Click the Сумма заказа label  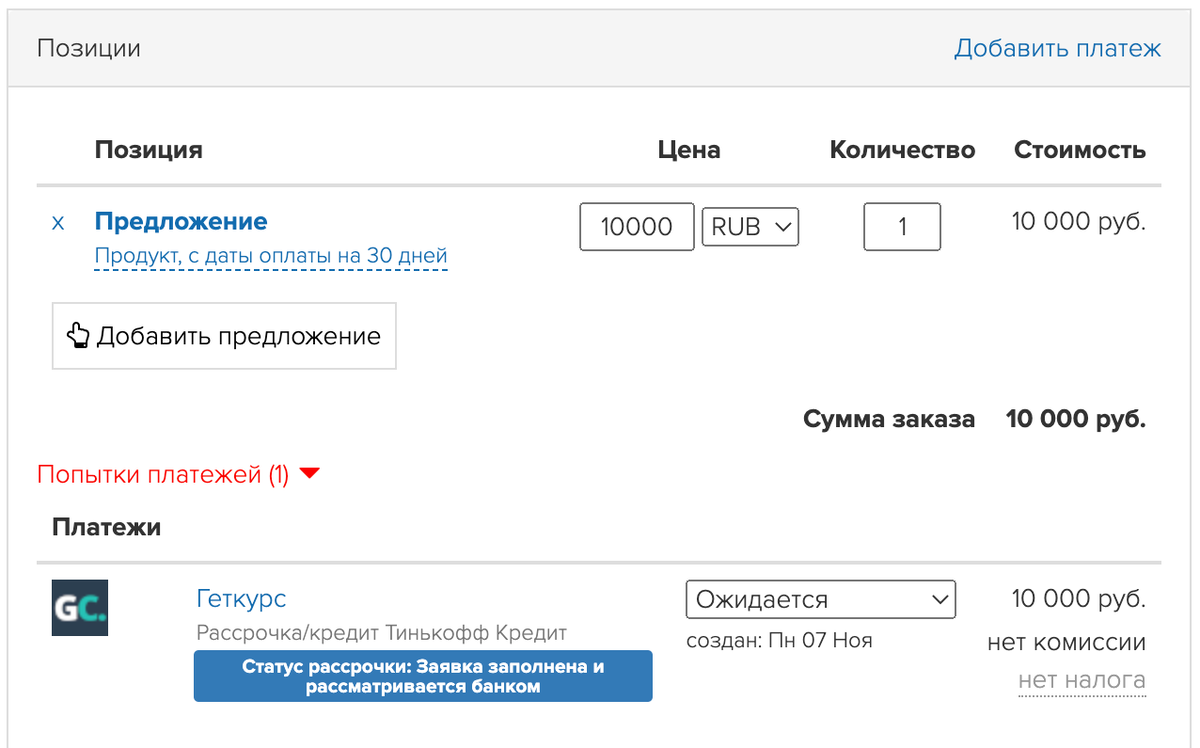point(889,419)
